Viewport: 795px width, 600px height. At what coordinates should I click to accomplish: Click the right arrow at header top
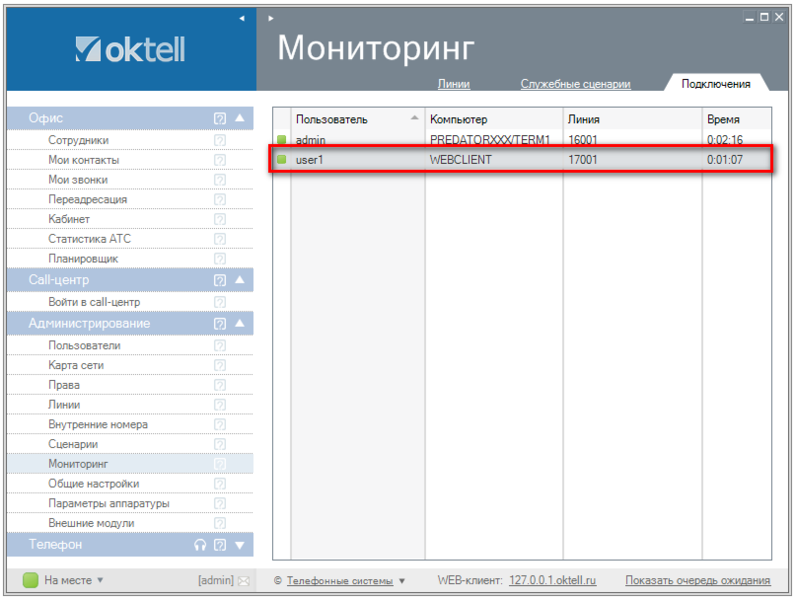271,18
